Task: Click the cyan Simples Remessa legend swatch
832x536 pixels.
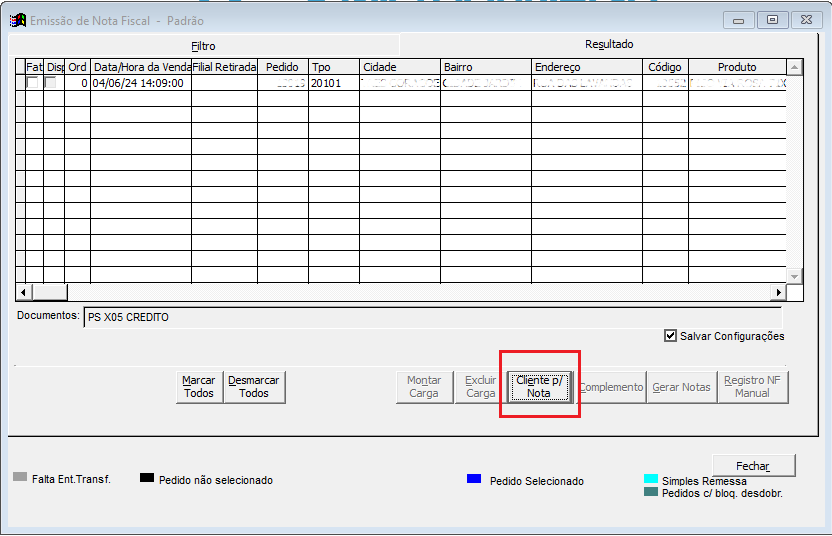Action: (x=651, y=480)
